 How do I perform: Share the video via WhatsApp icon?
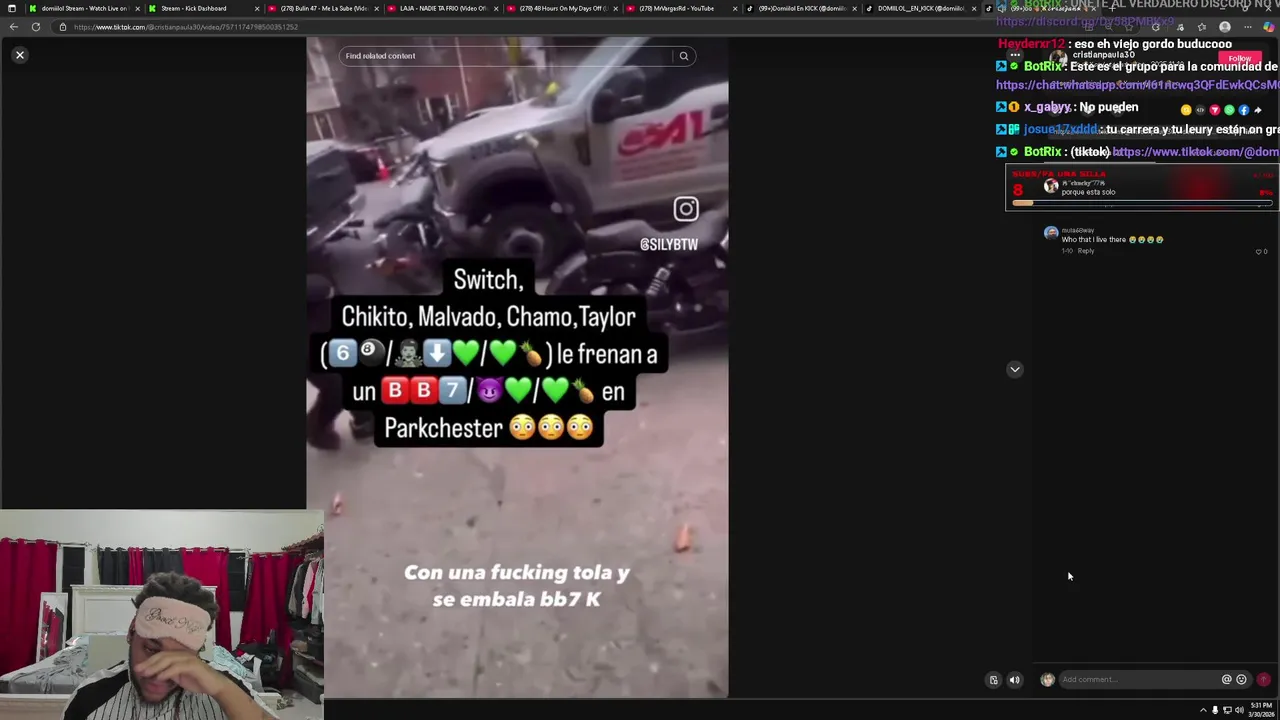(x=1229, y=110)
